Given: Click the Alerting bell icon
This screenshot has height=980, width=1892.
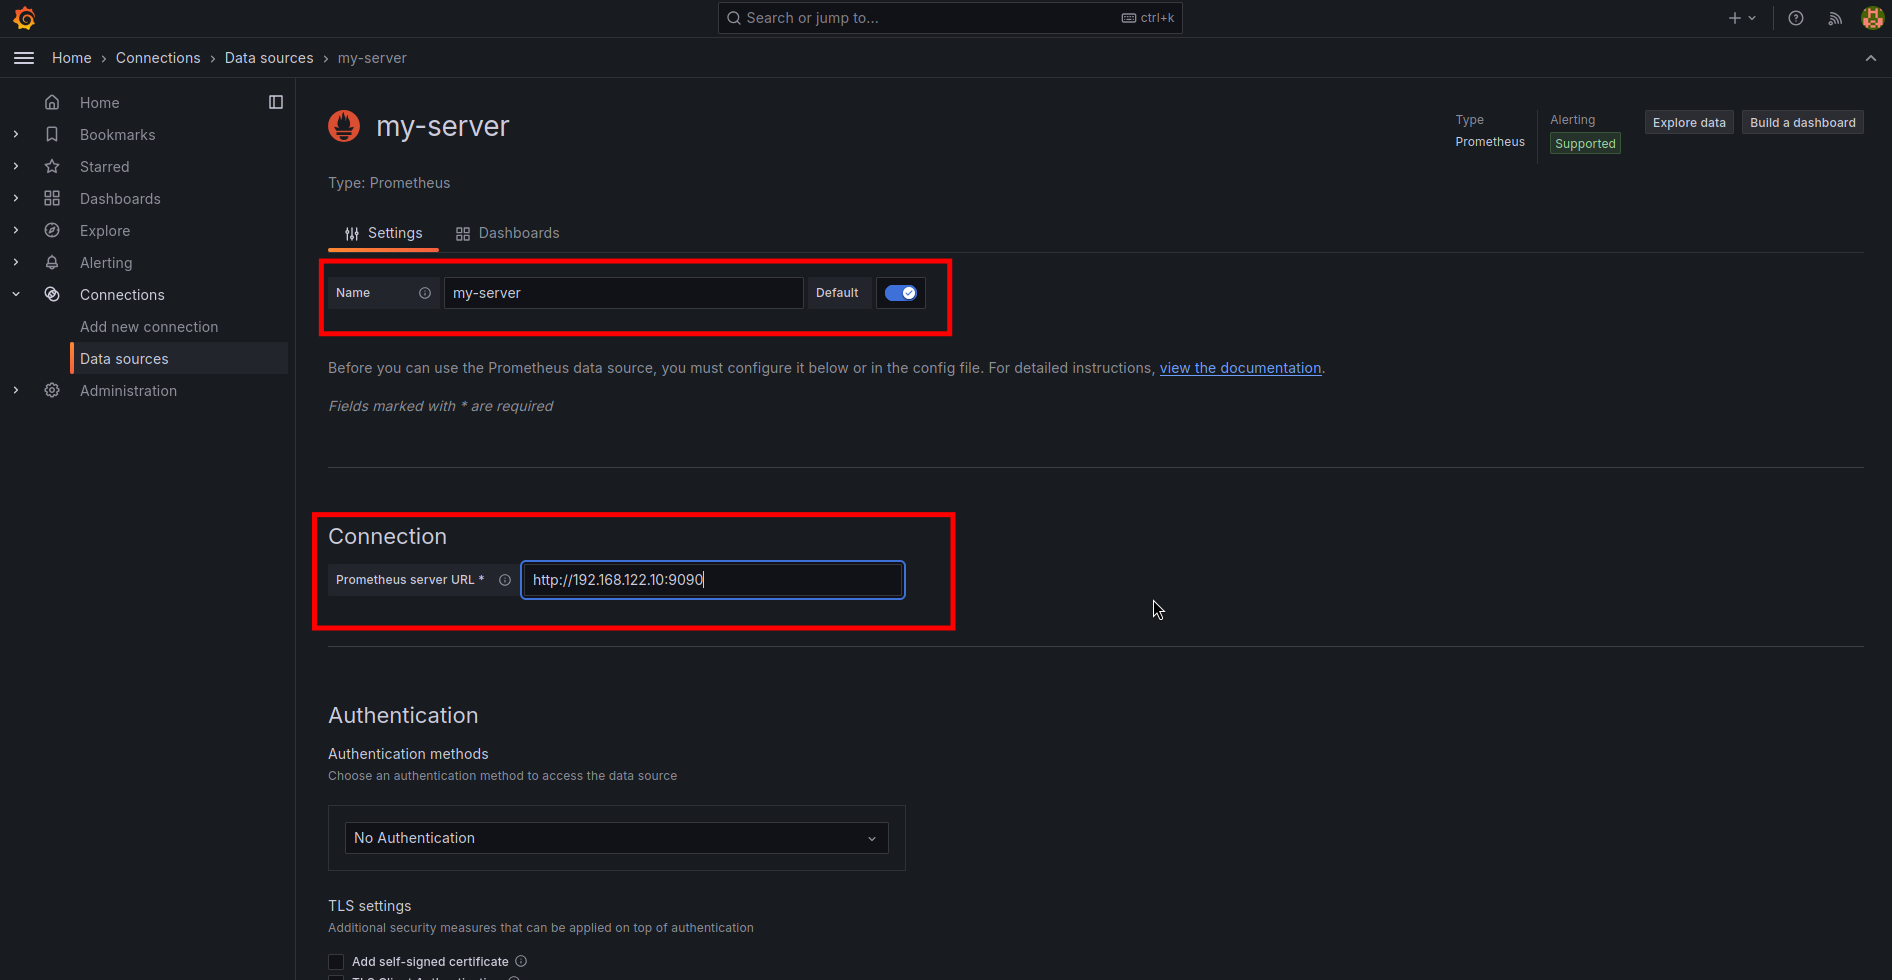Looking at the screenshot, I should pyautogui.click(x=52, y=262).
